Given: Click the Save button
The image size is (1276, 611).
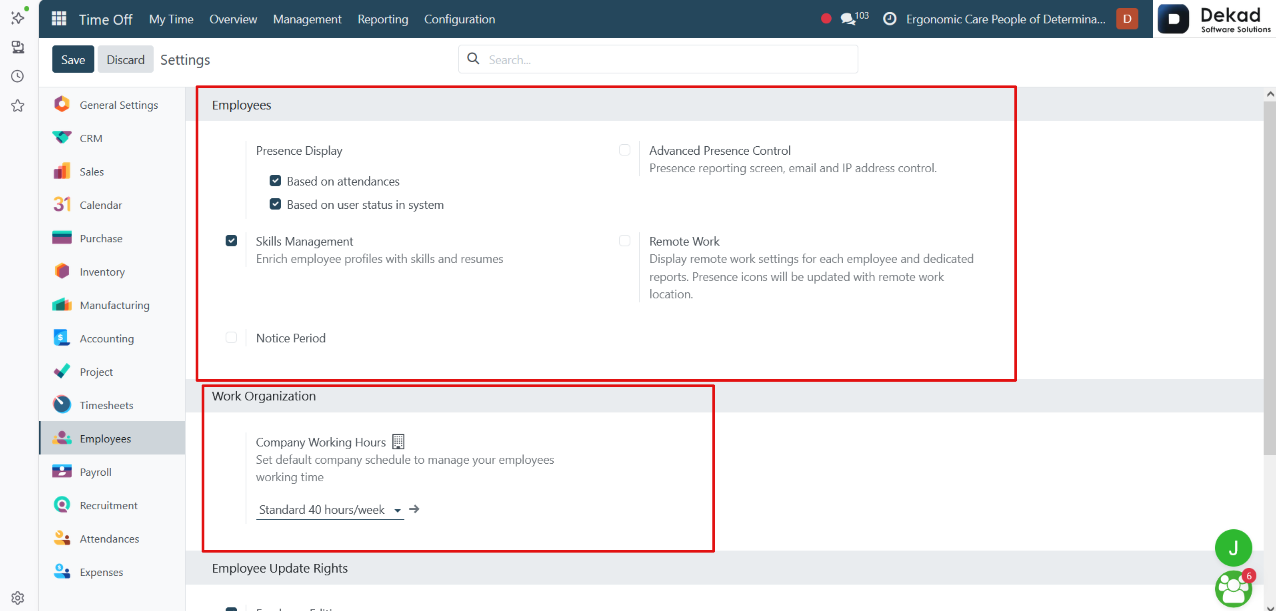Looking at the screenshot, I should pyautogui.click(x=73, y=59).
